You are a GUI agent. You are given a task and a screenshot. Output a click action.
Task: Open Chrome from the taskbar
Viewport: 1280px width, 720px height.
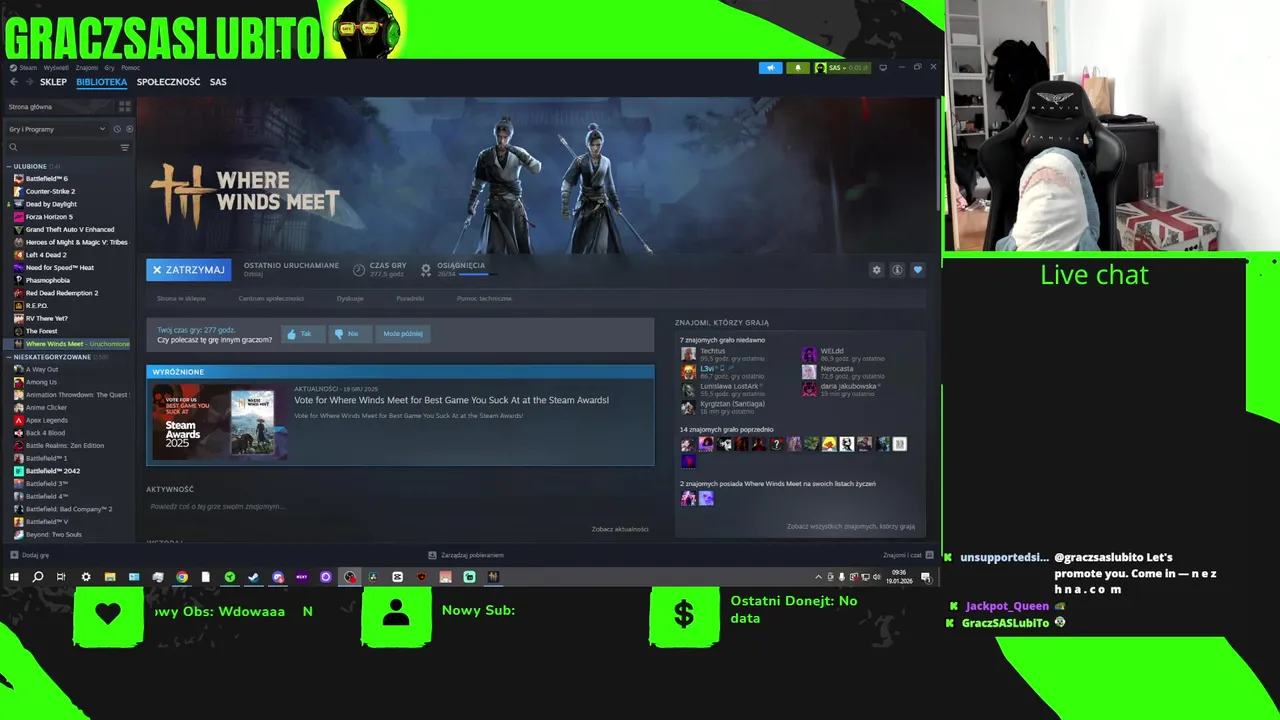(x=182, y=577)
